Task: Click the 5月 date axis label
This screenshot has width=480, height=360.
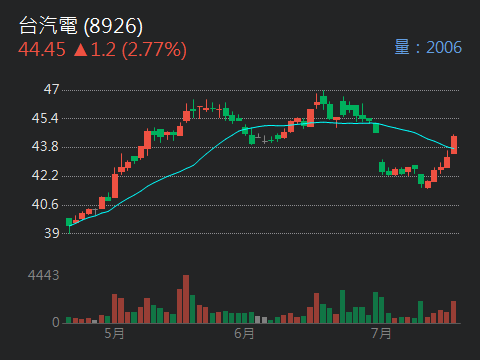Action: click(x=114, y=333)
